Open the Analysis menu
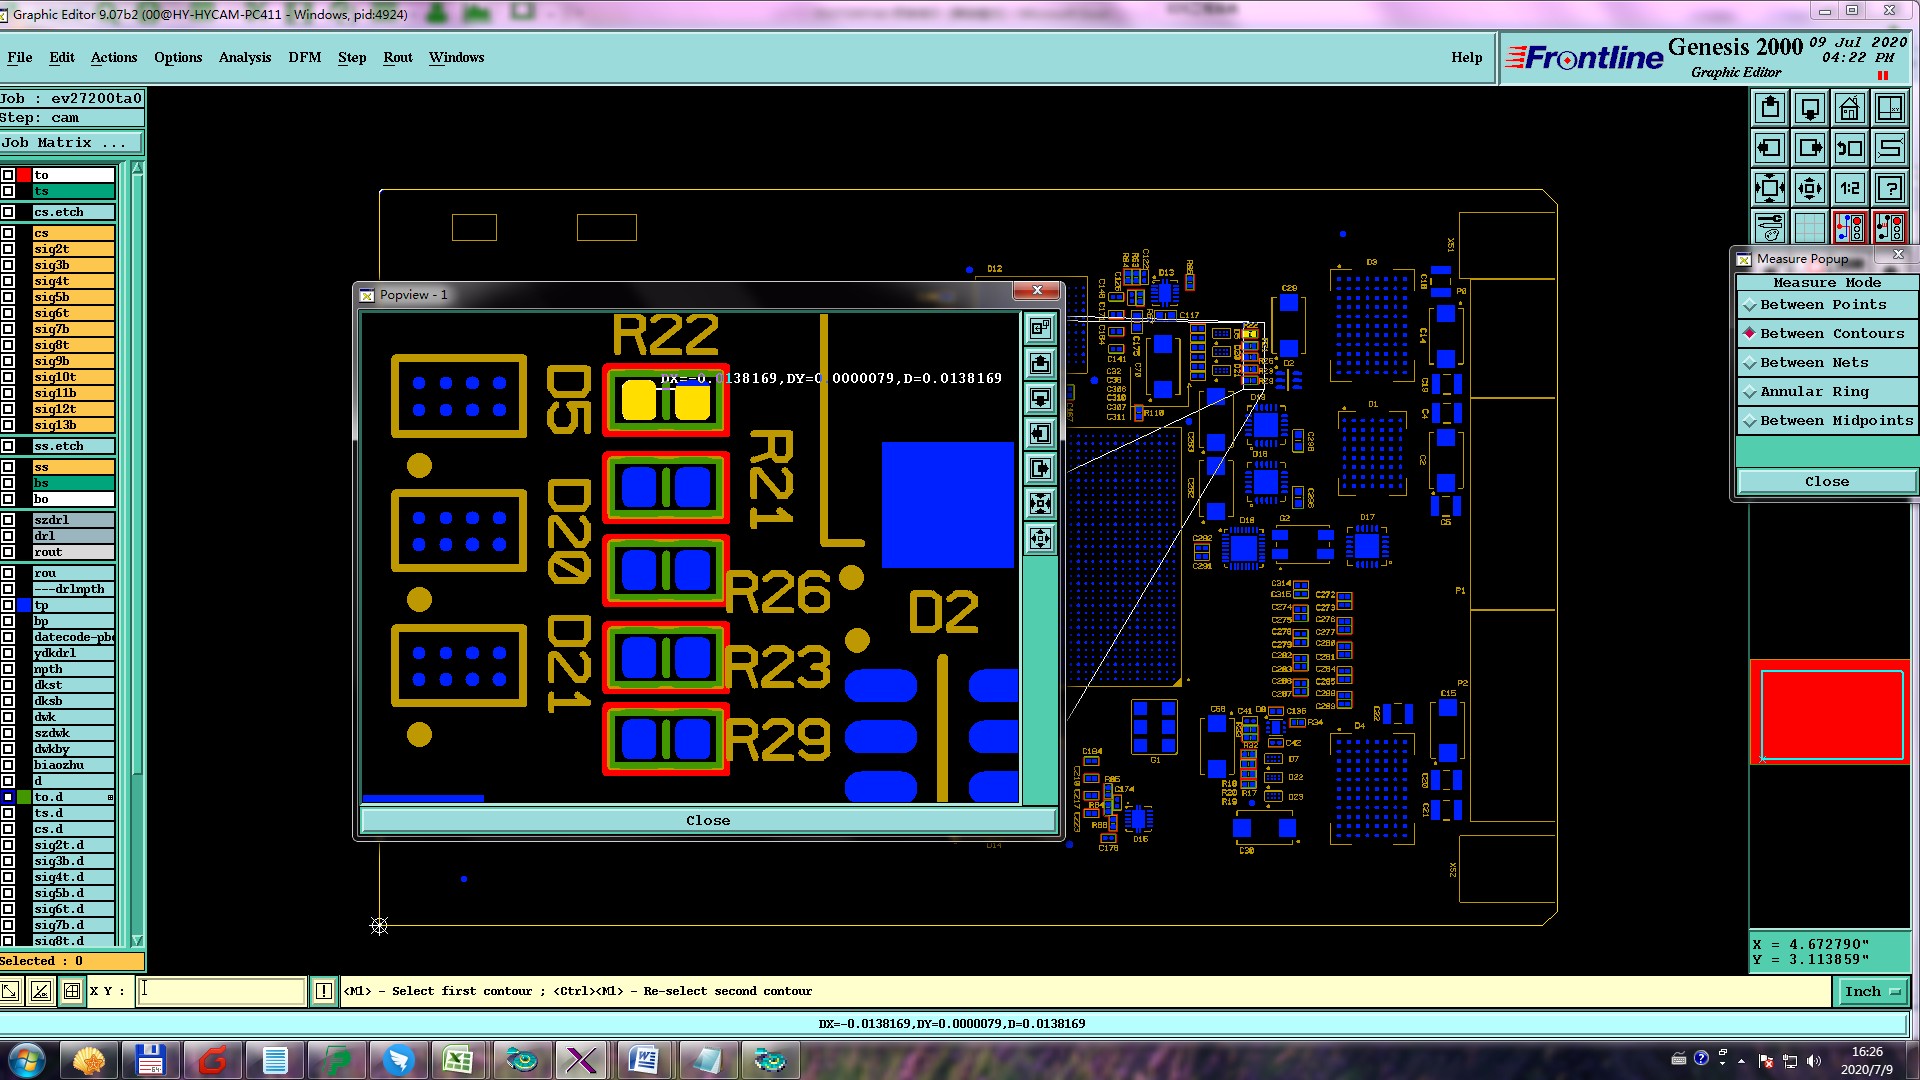This screenshot has width=1920, height=1080. tap(244, 57)
